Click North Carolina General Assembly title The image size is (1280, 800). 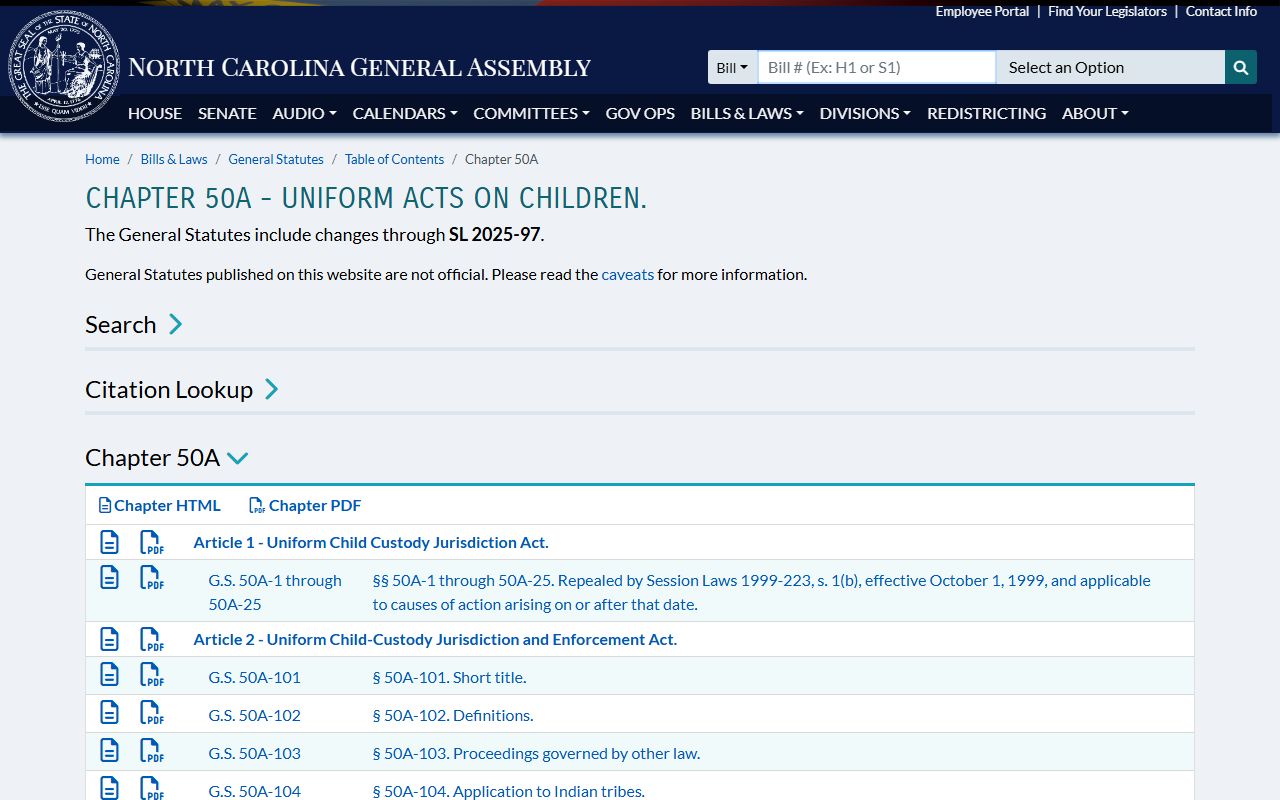(360, 68)
